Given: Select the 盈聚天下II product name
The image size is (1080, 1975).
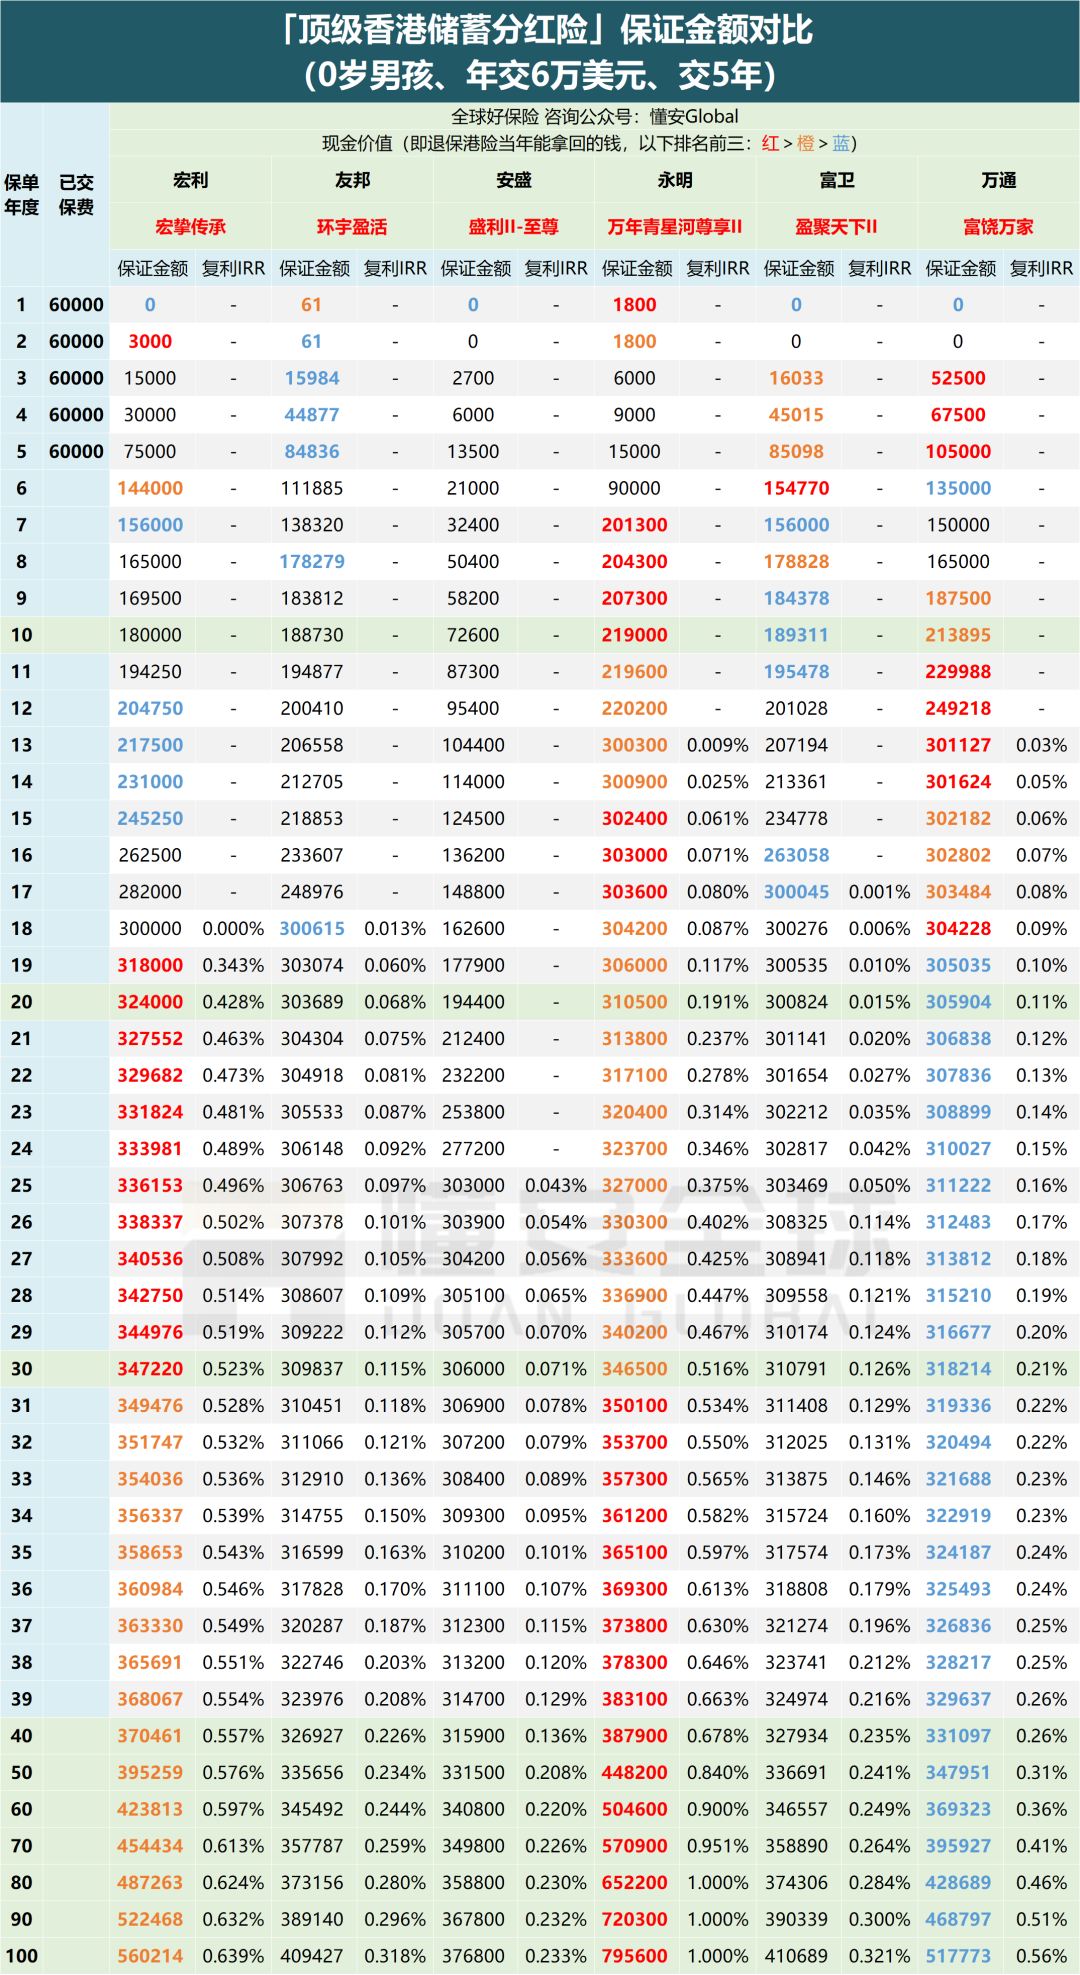Looking at the screenshot, I should point(836,227).
